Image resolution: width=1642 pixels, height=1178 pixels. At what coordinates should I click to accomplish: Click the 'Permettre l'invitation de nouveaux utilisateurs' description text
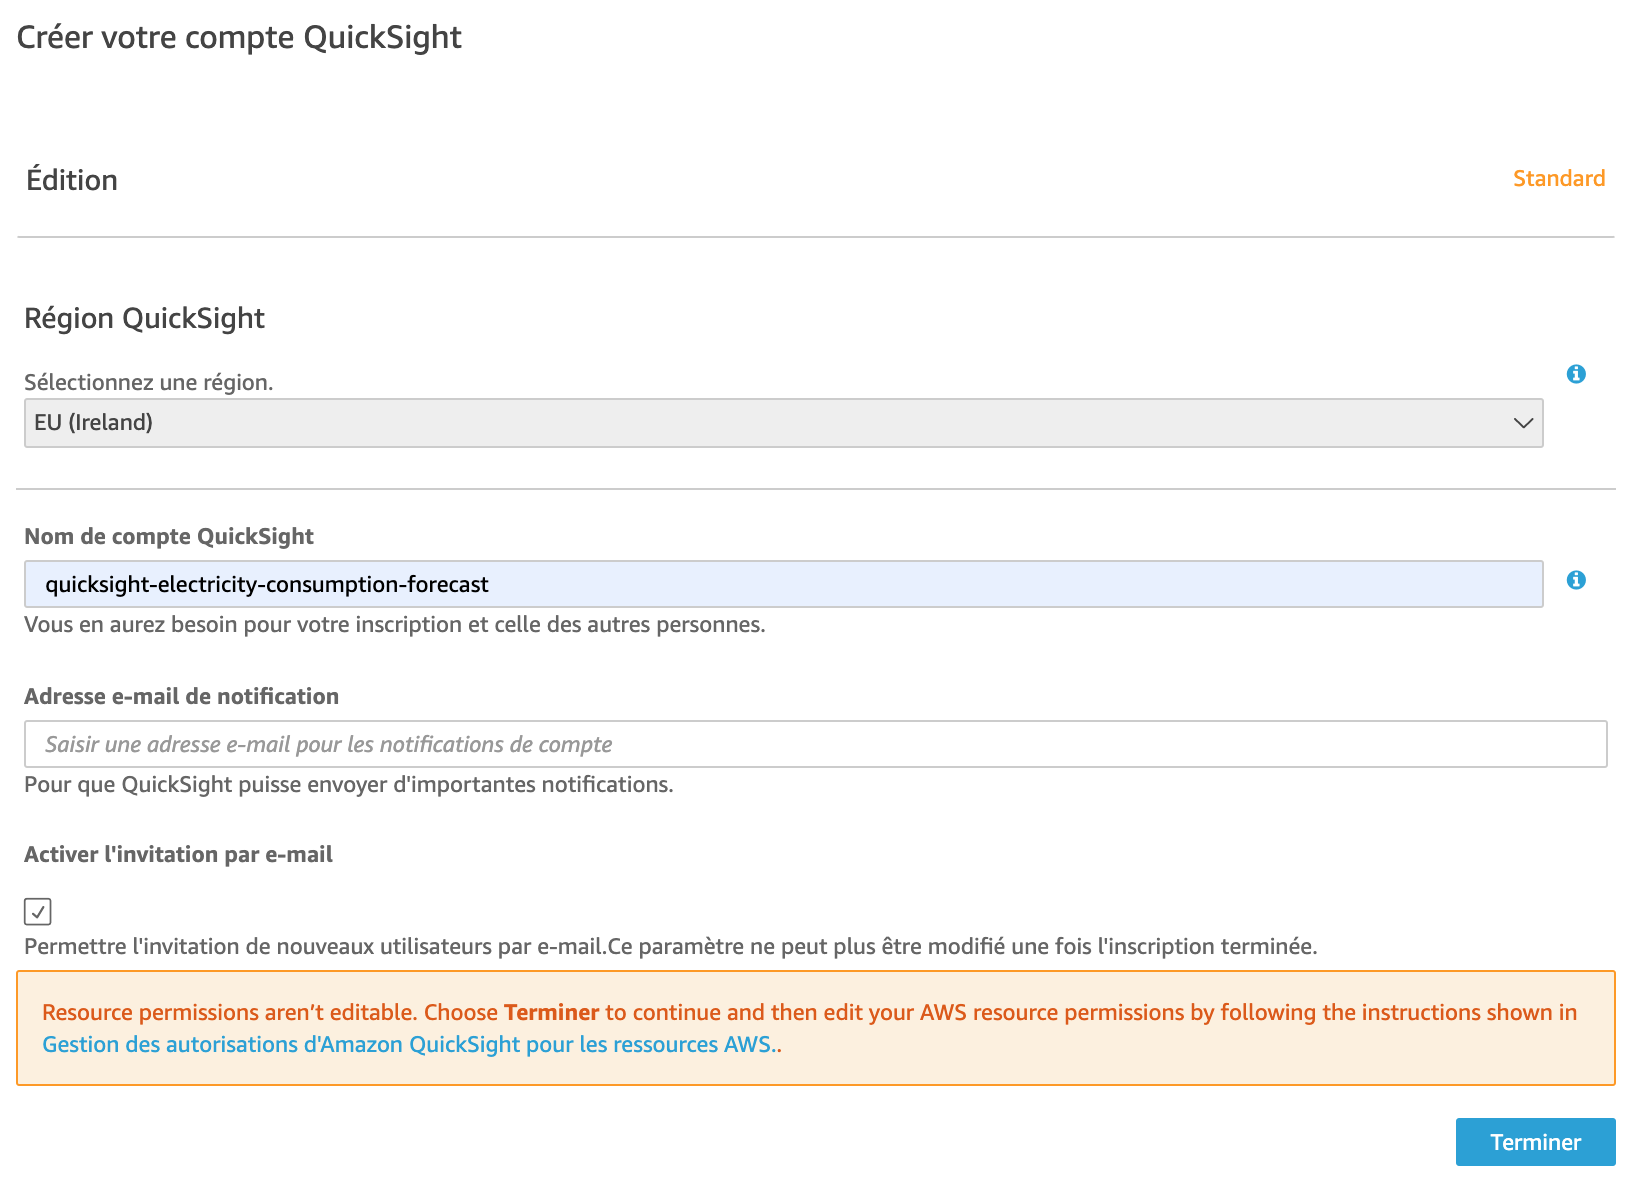[x=670, y=946]
